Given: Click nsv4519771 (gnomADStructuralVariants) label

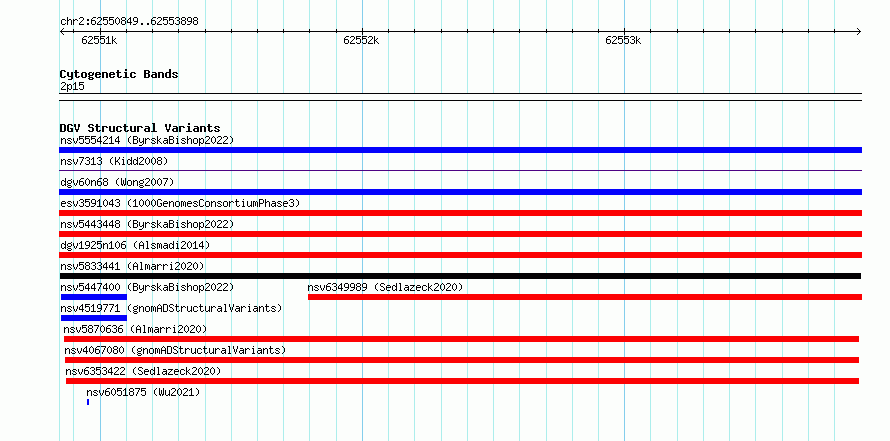Looking at the screenshot, I should coord(171,308).
